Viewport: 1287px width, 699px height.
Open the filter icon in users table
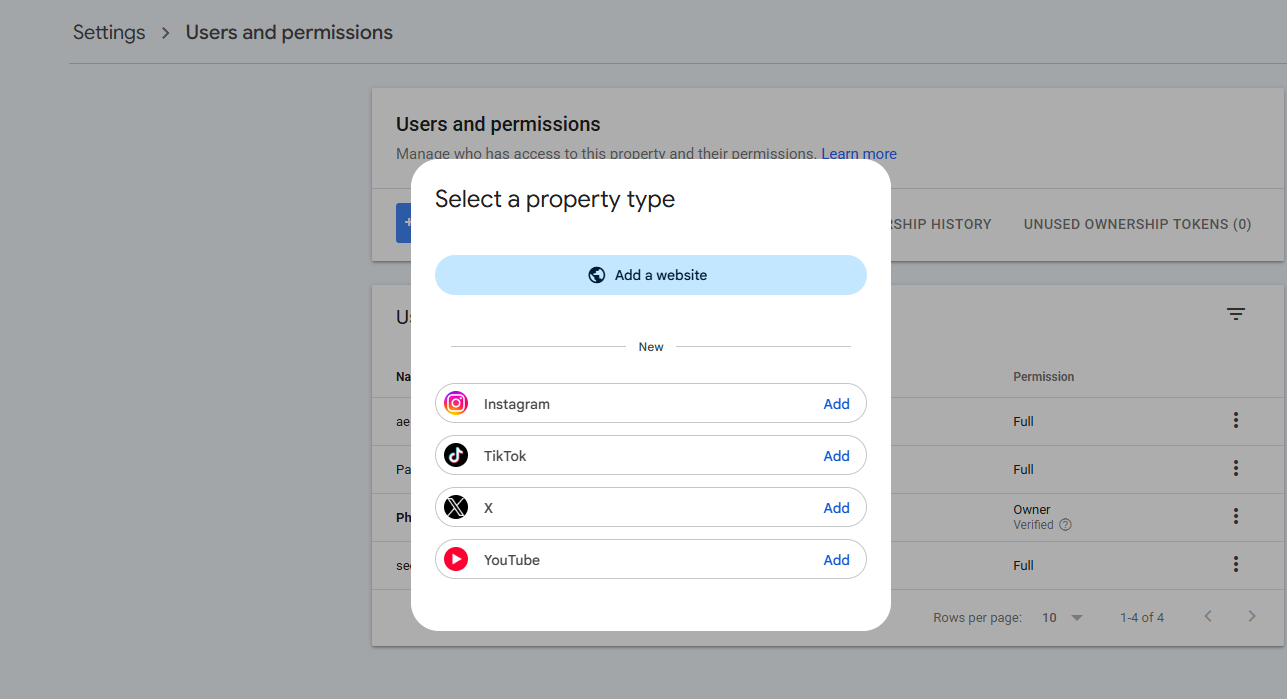click(1236, 314)
